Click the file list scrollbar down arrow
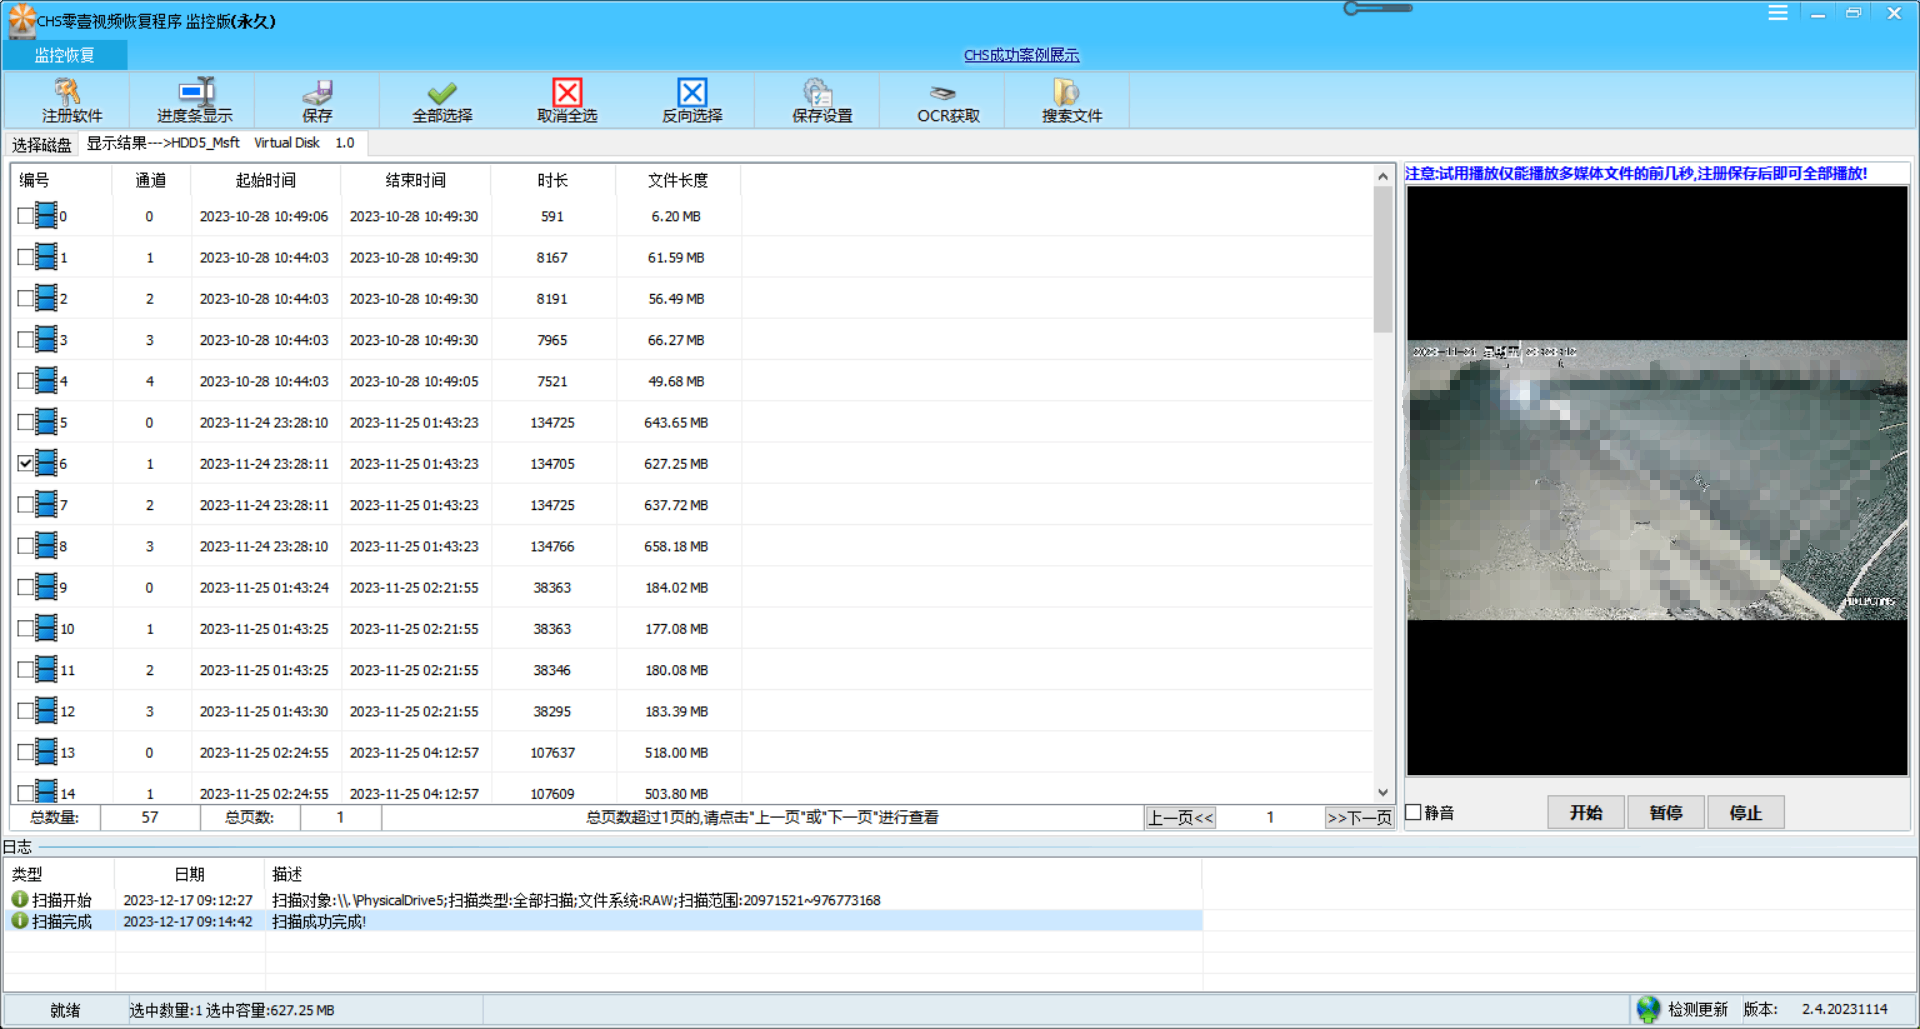The height and width of the screenshot is (1029, 1920). point(1383,792)
